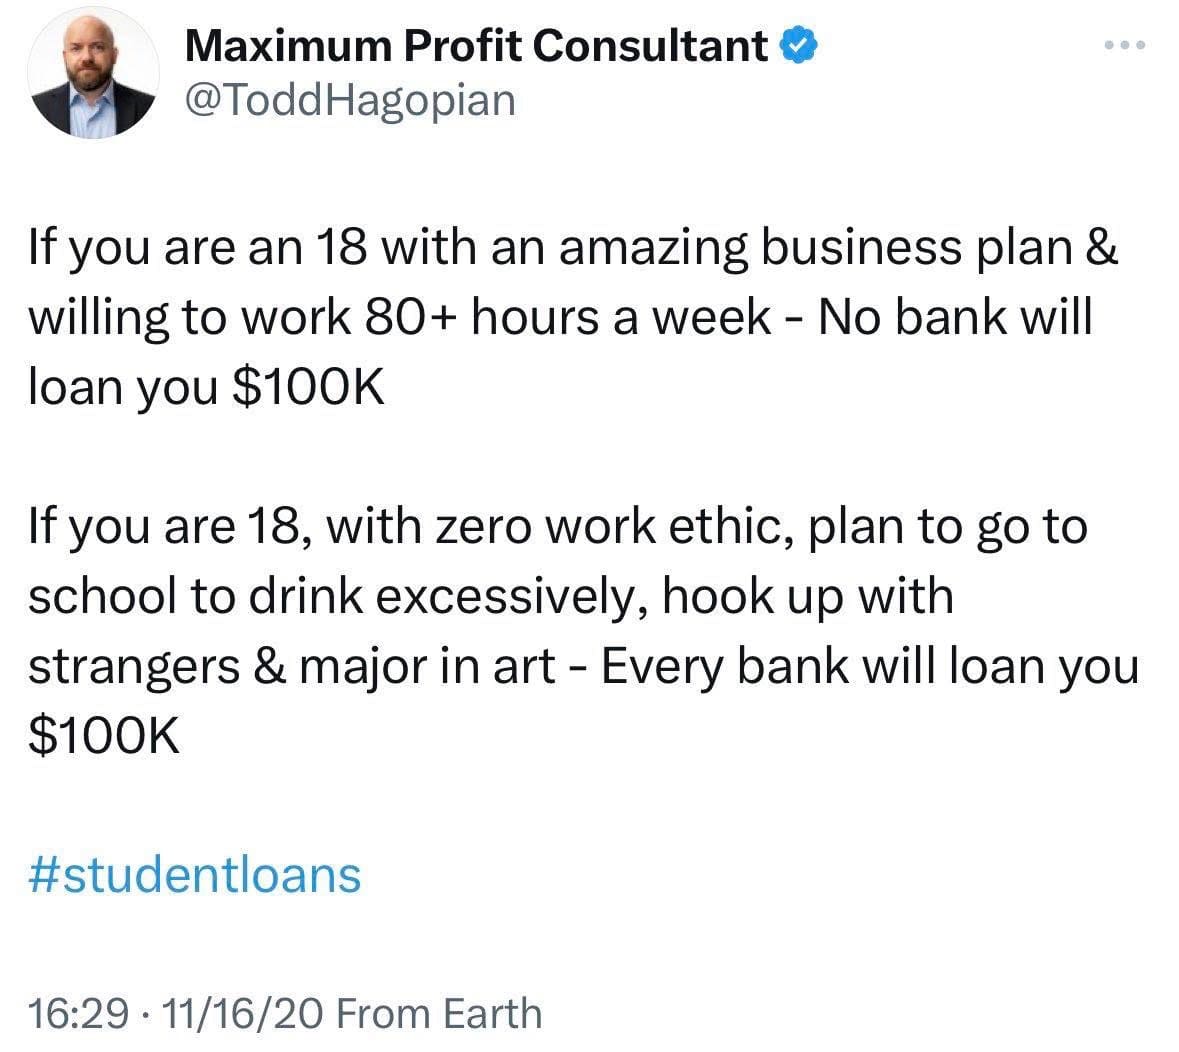Screen dimensions: 1179x1052
Task: Click the word 'Consultant' in the header
Action: (650, 46)
